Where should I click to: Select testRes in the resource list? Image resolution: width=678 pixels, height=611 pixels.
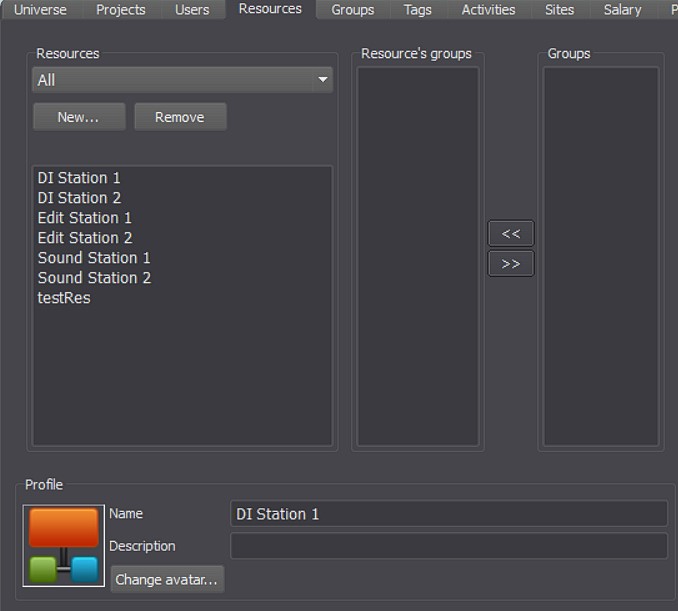point(182,298)
